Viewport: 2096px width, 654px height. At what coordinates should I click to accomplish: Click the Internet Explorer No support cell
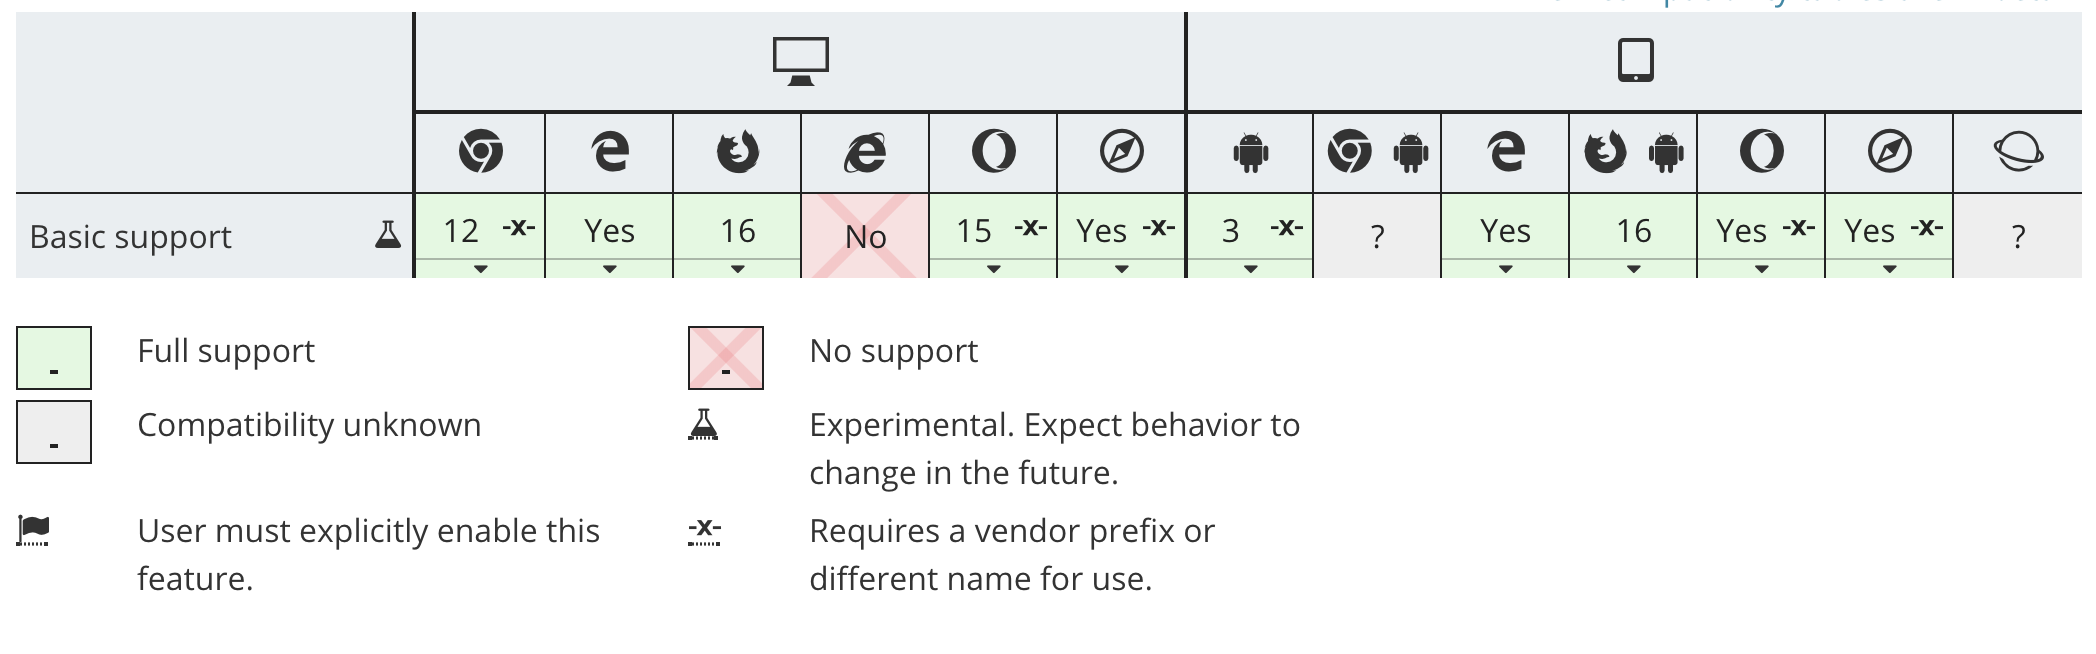tap(865, 236)
